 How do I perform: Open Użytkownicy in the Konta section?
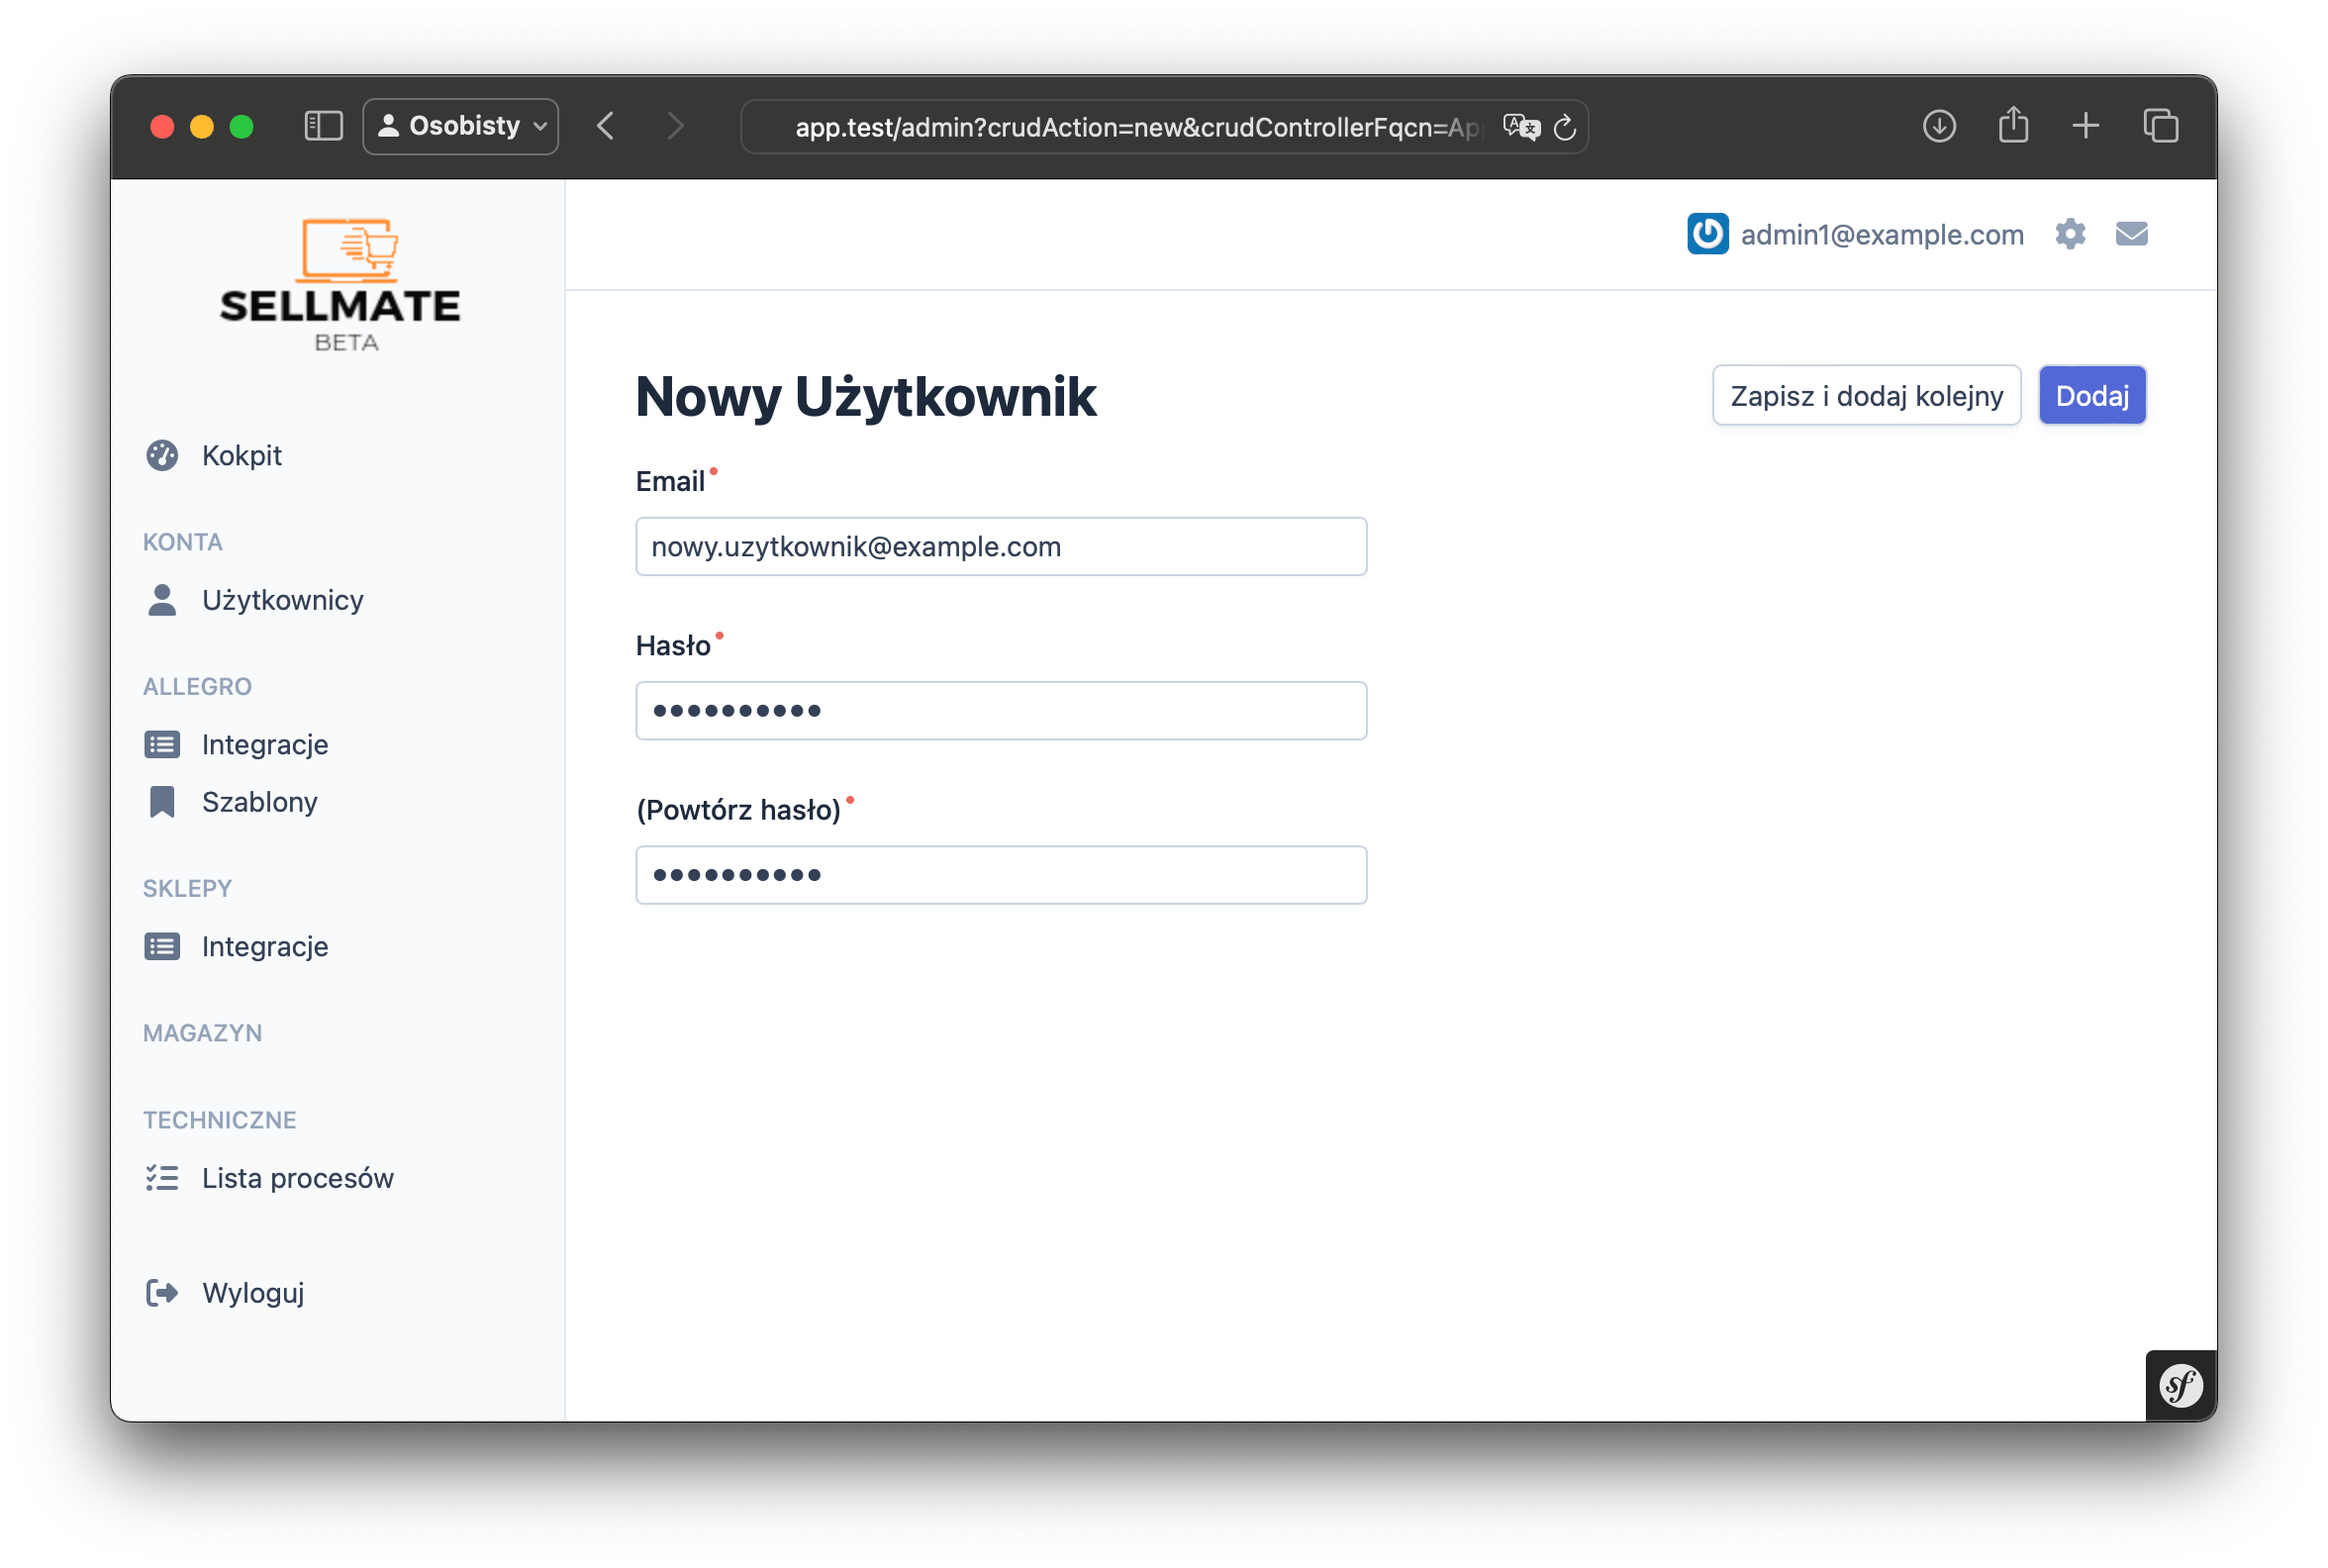tap(282, 600)
